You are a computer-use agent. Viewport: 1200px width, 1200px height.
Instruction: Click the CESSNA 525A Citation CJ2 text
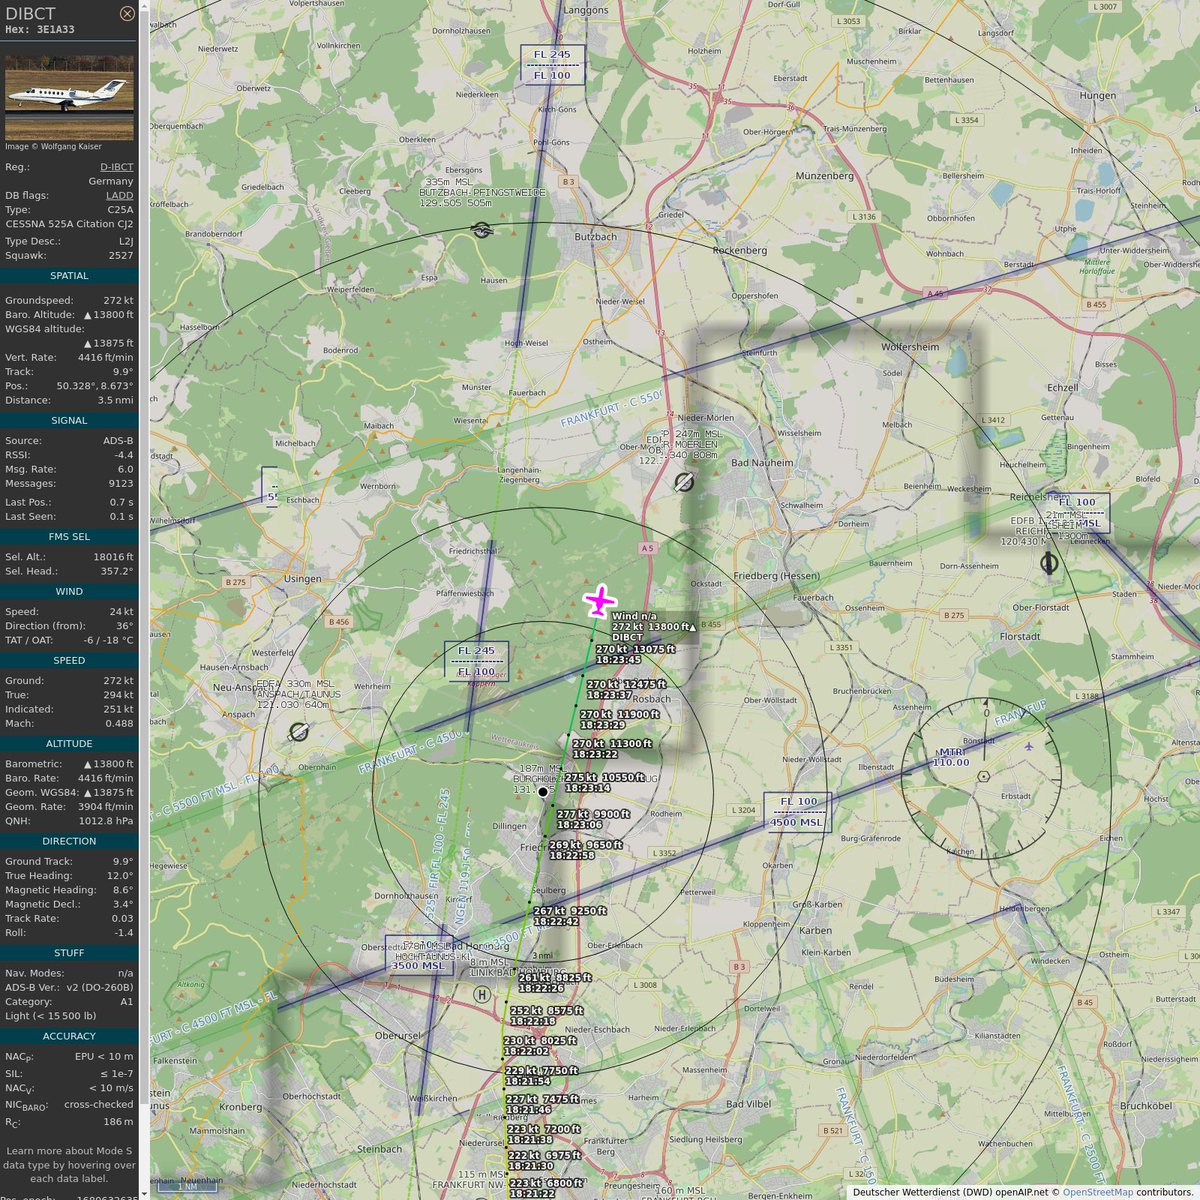(x=69, y=225)
